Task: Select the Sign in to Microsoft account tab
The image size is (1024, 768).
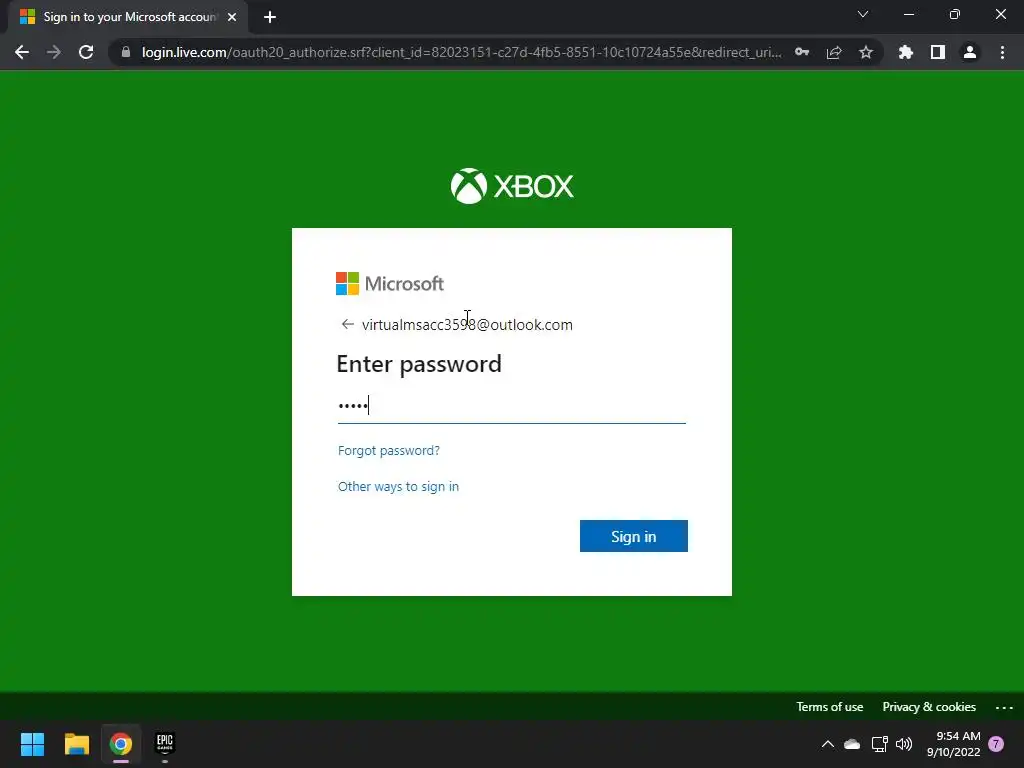Action: pyautogui.click(x=129, y=17)
